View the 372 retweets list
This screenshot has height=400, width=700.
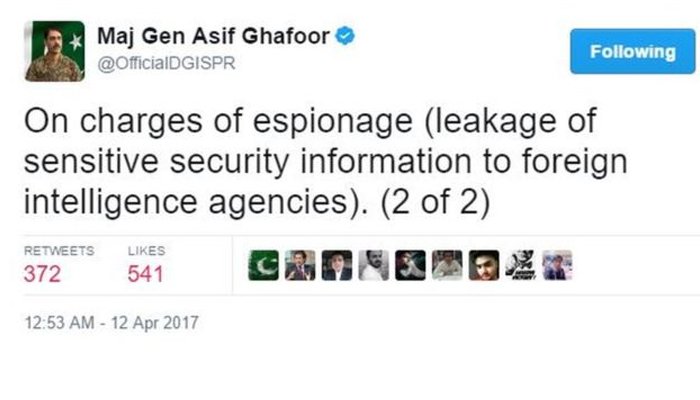coord(41,273)
